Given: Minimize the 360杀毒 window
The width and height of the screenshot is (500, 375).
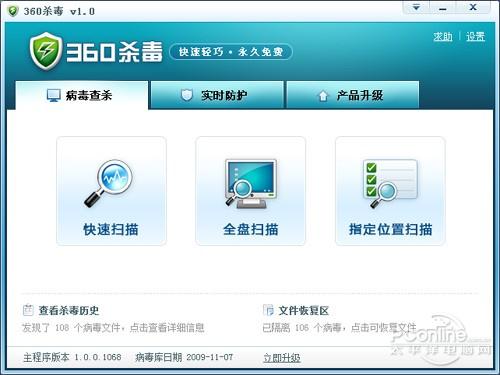Looking at the screenshot, I should (443, 7).
